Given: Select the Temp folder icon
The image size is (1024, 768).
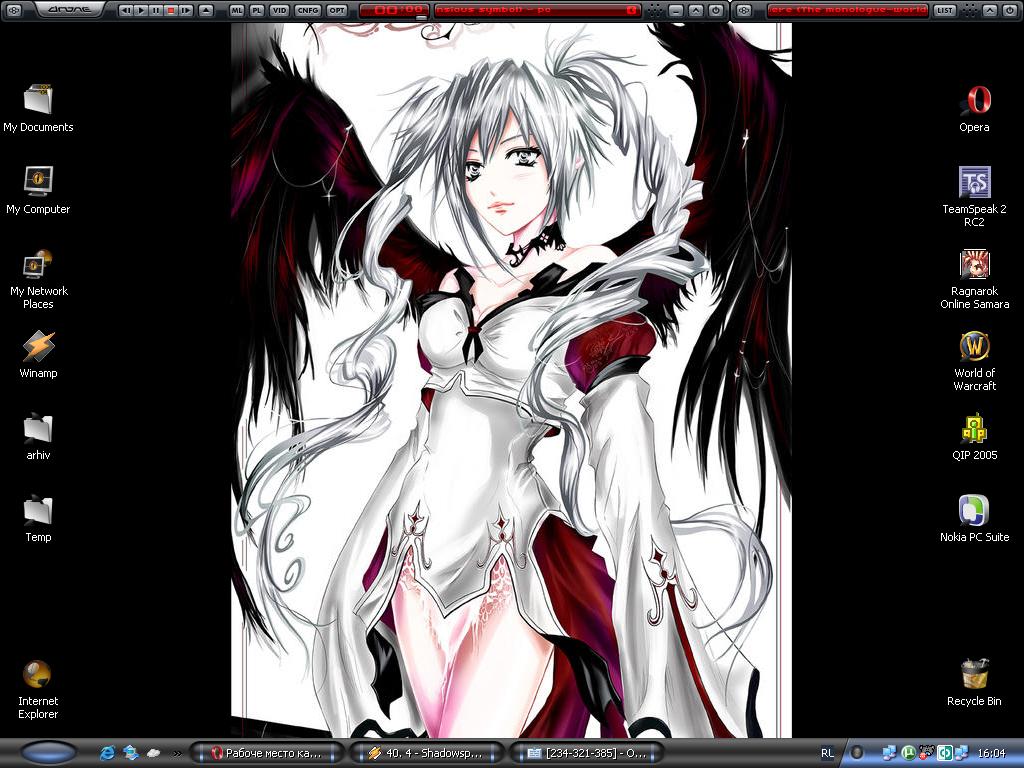Looking at the screenshot, I should pyautogui.click(x=38, y=519).
